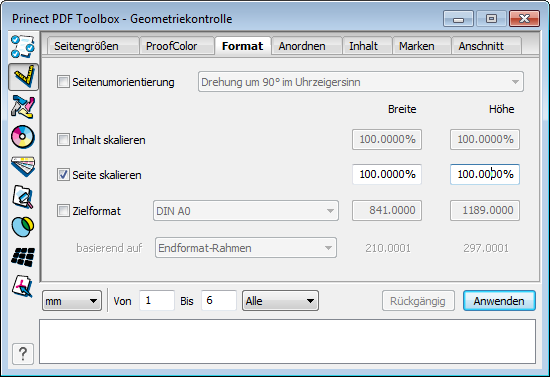Enable the Seitenumorientierung checkbox
The height and width of the screenshot is (377, 550).
[x=63, y=82]
